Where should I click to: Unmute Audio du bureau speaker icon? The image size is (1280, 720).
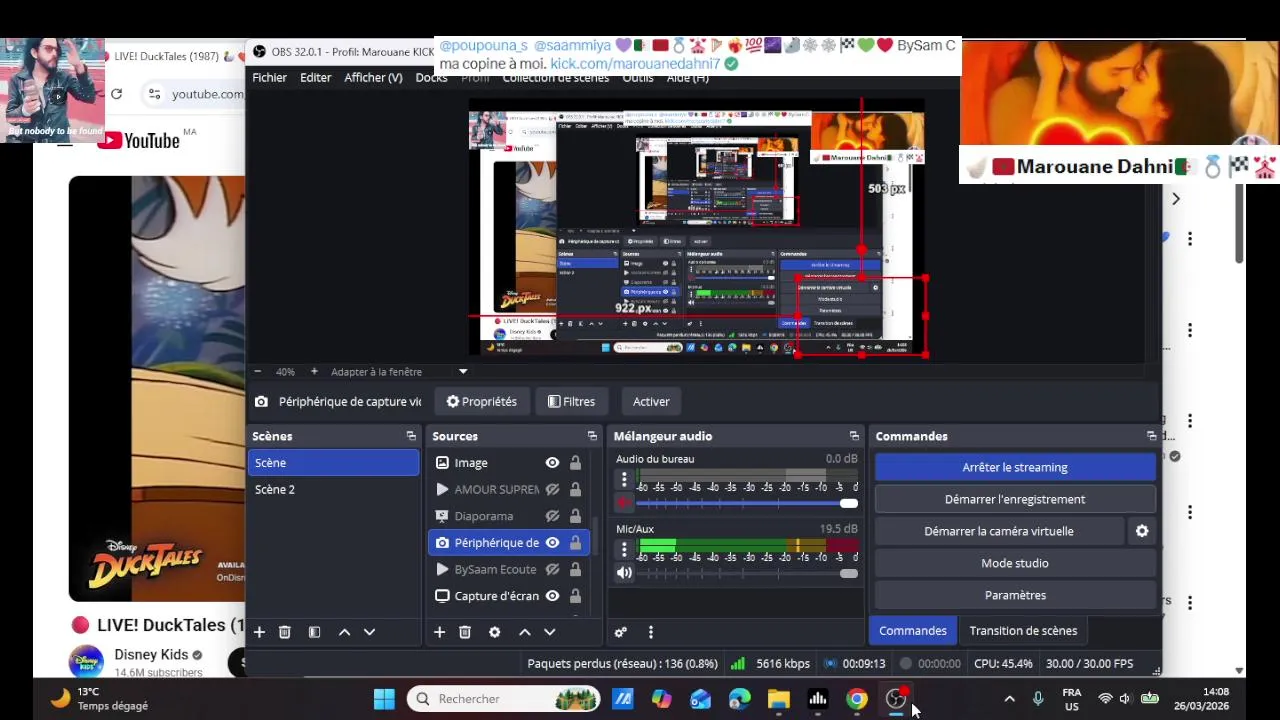point(624,503)
